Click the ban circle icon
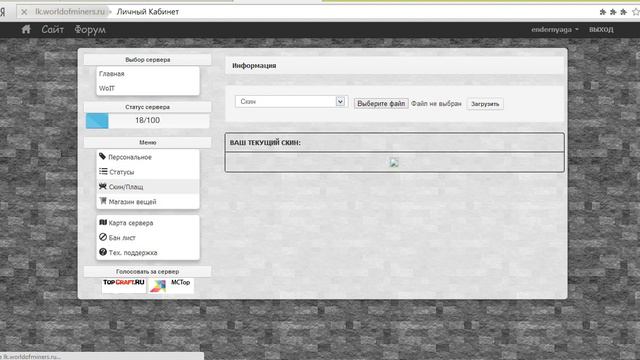640x360 pixels. point(102,237)
